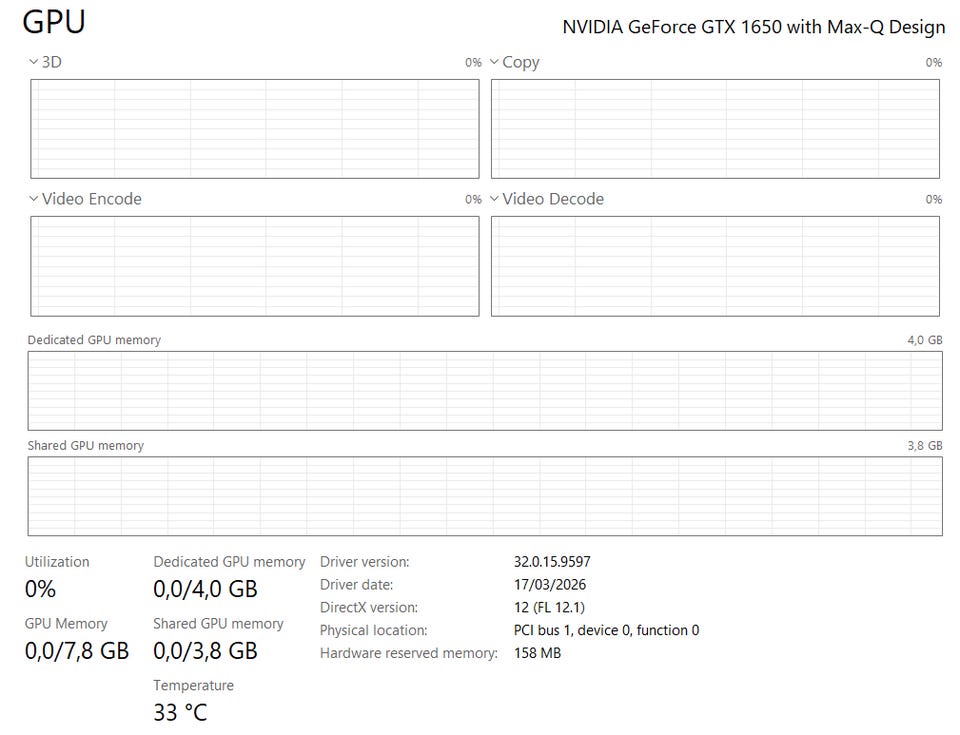Image resolution: width=960 pixels, height=735 pixels.
Task: Select the Video Decode usage graph
Action: [x=715, y=266]
